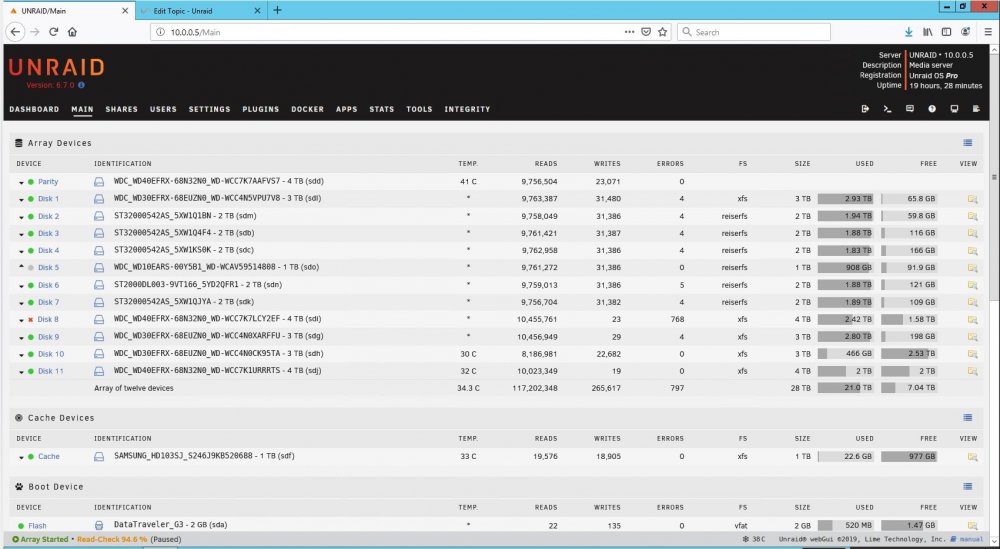
Task: Bookmark this page with star icon
Action: click(663, 32)
